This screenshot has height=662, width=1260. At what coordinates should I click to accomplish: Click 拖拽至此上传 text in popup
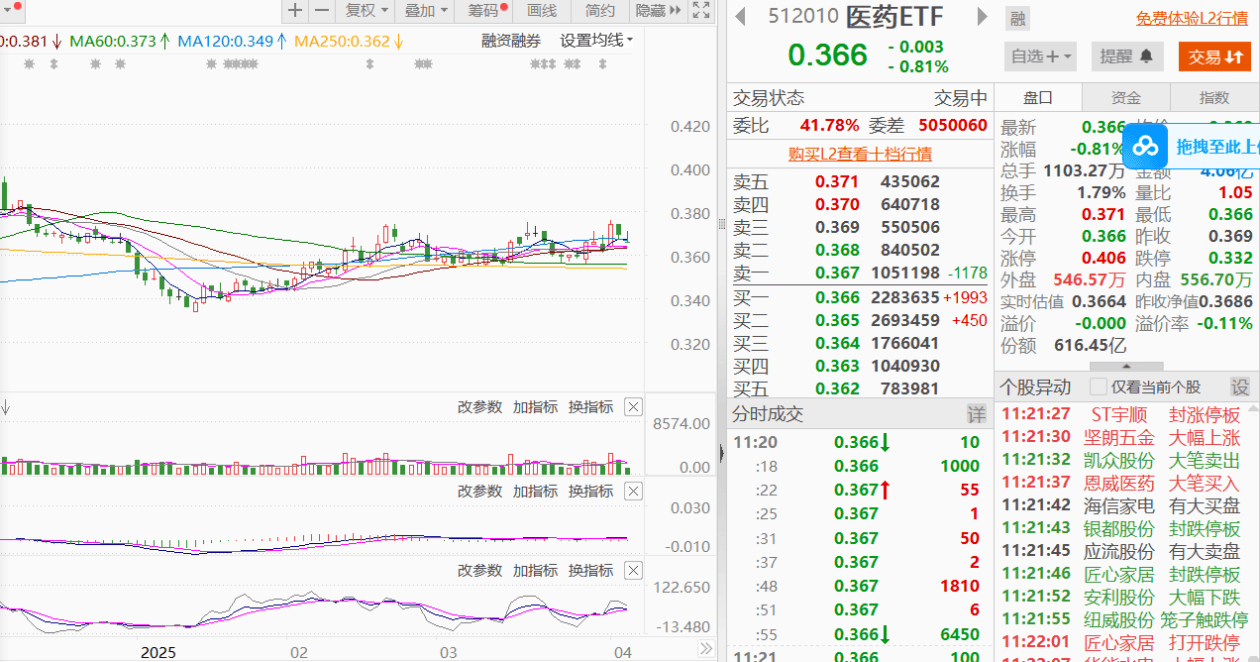point(1217,147)
